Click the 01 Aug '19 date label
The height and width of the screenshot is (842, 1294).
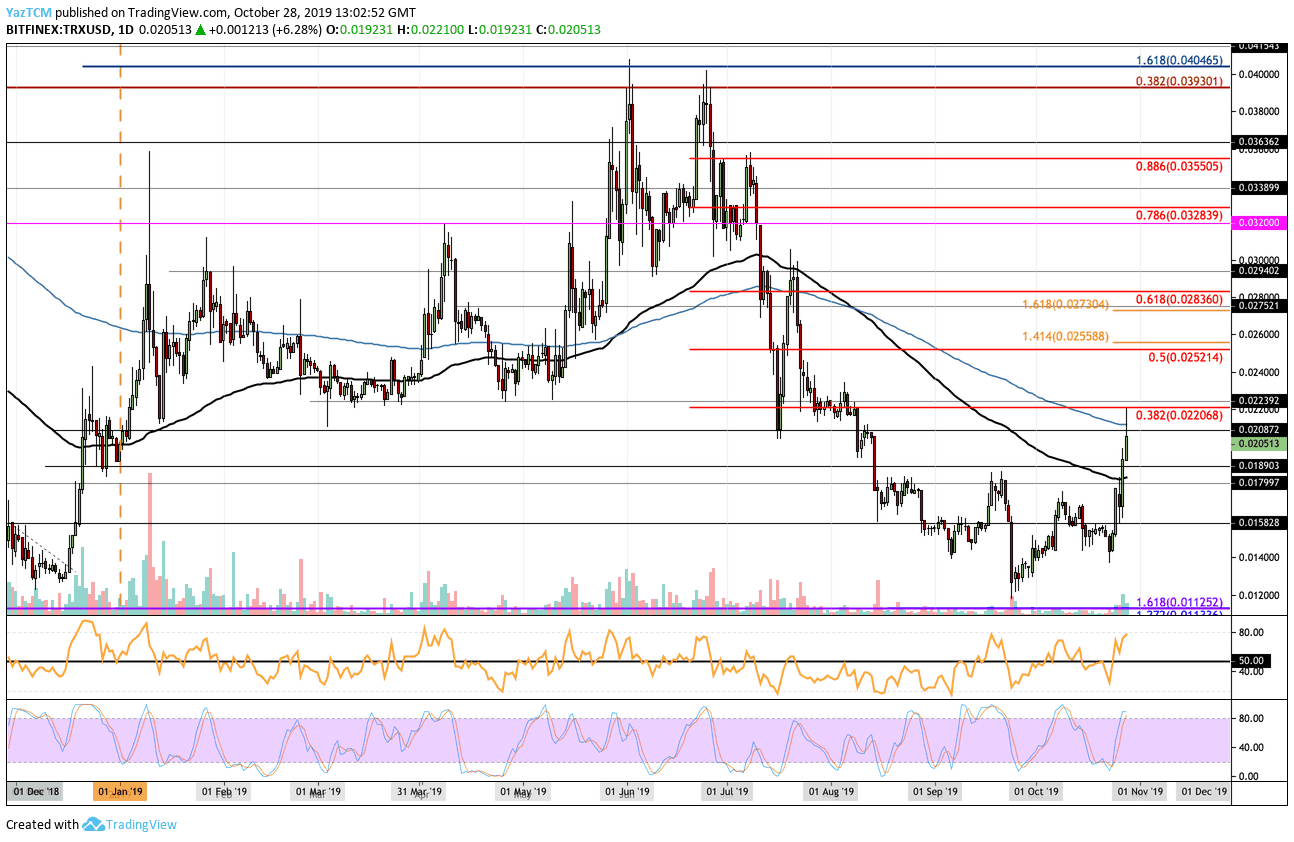(x=831, y=791)
